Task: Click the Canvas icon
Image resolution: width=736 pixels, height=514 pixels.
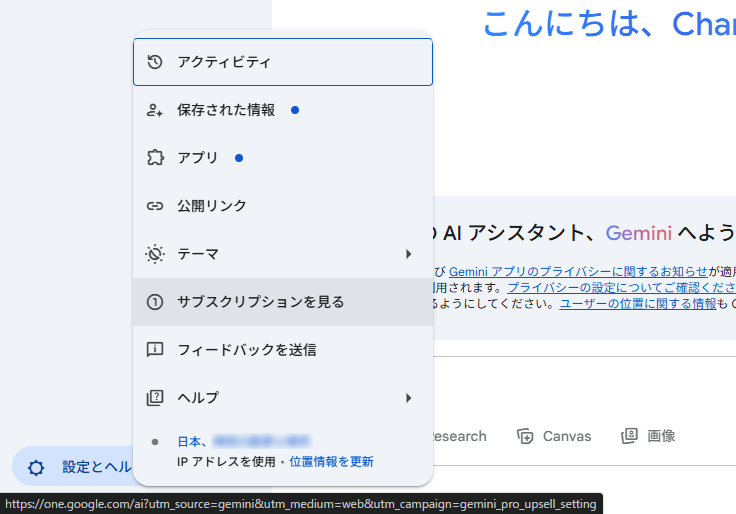Action: click(525, 436)
